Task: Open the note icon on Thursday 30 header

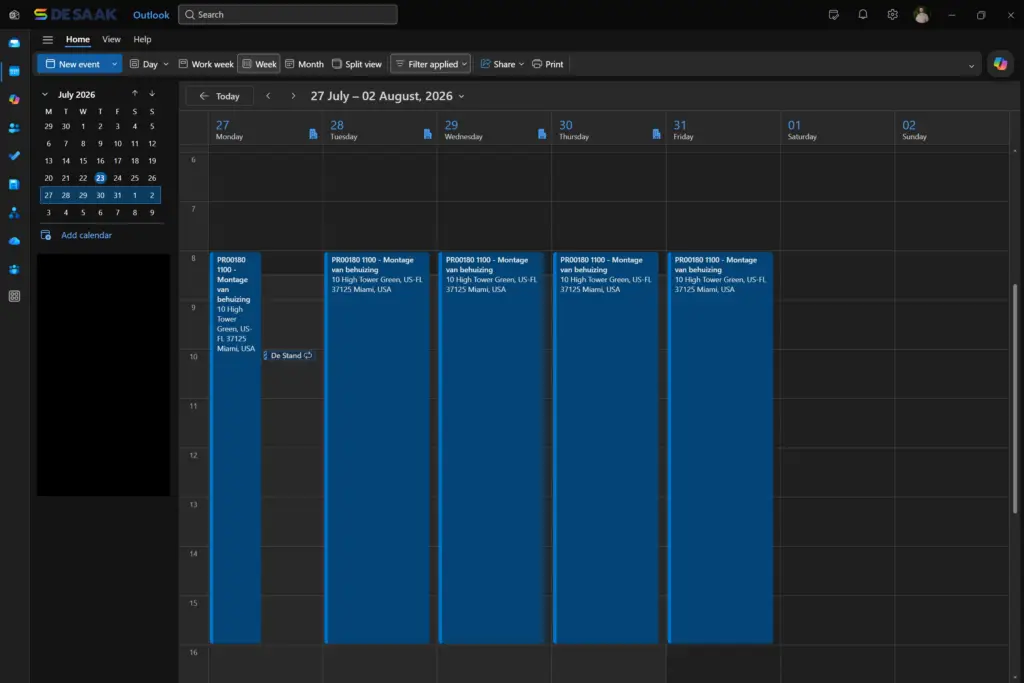Action: [656, 134]
